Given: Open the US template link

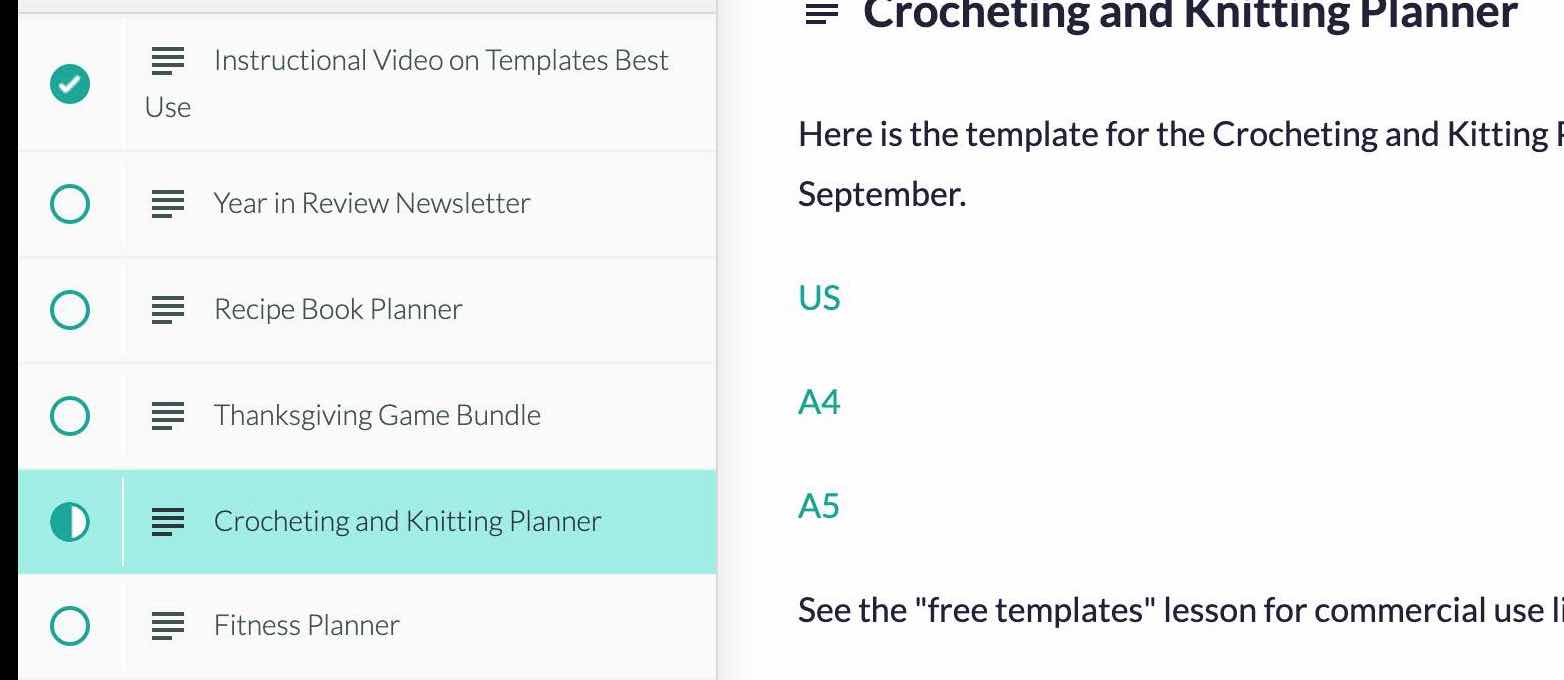Looking at the screenshot, I should [819, 298].
